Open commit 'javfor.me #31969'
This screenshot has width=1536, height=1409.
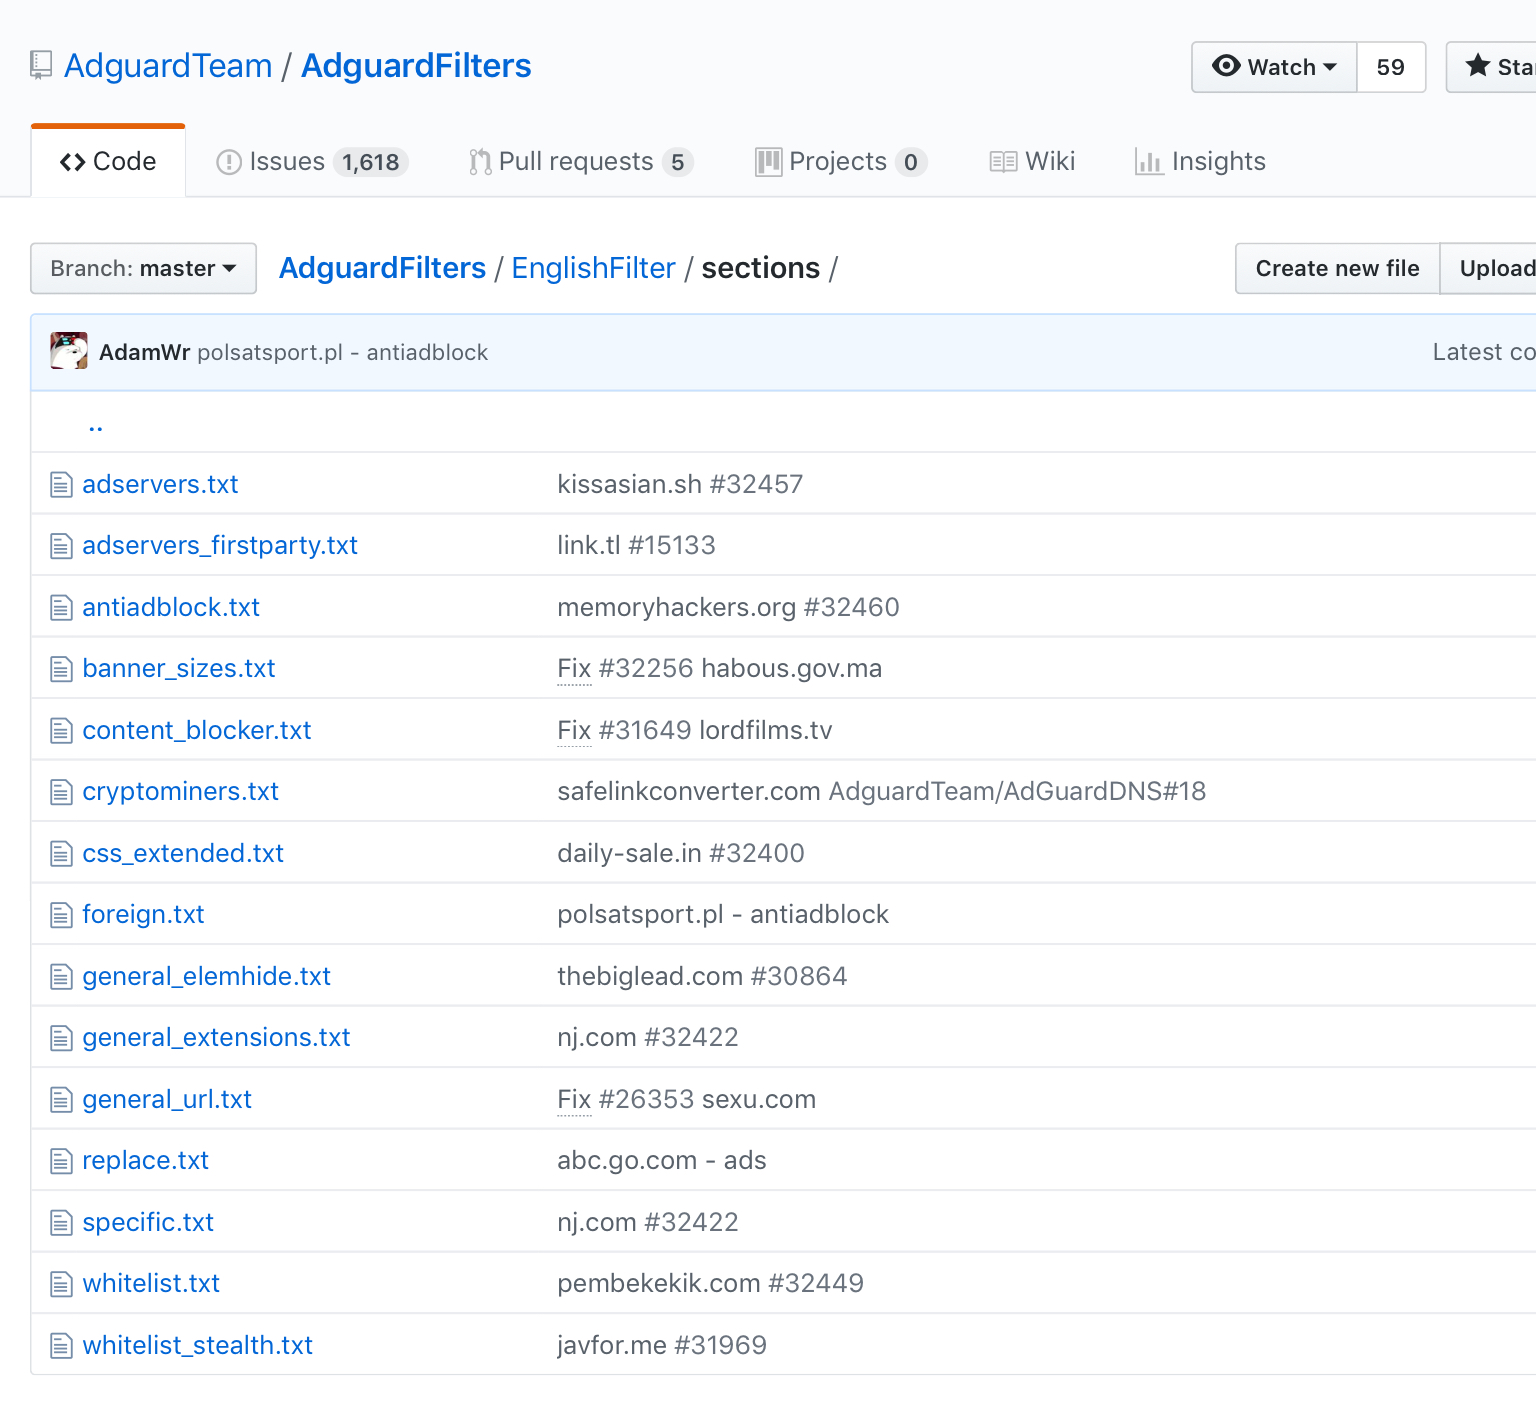click(x=662, y=1346)
